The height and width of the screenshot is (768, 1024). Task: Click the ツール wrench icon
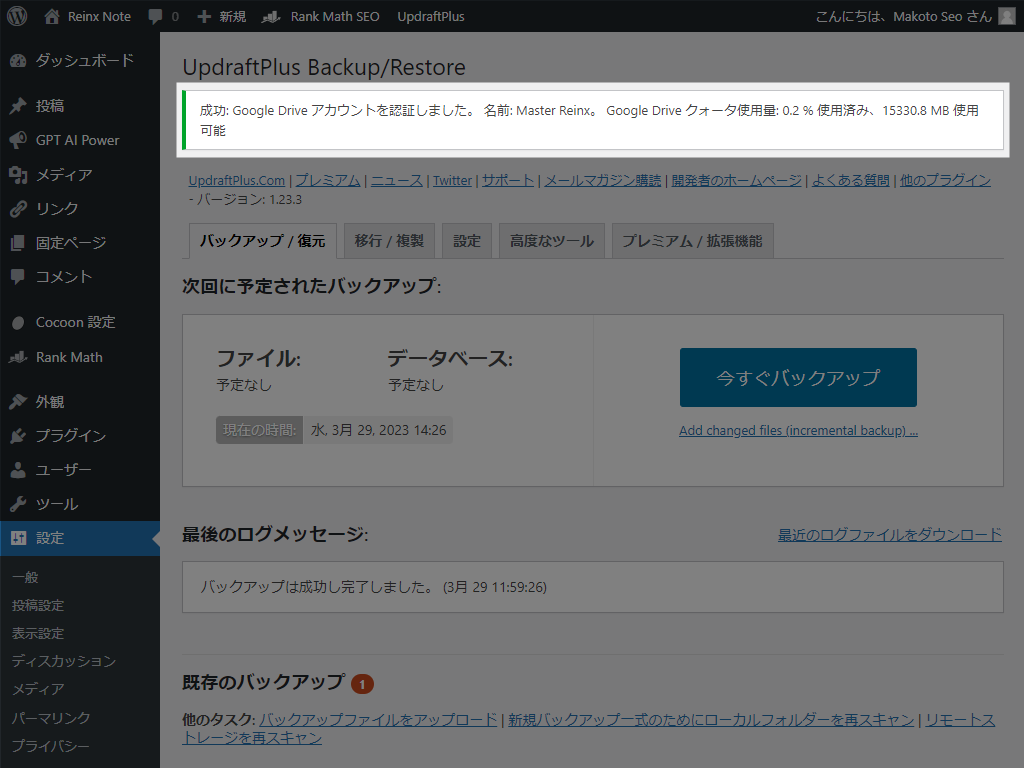pos(18,504)
